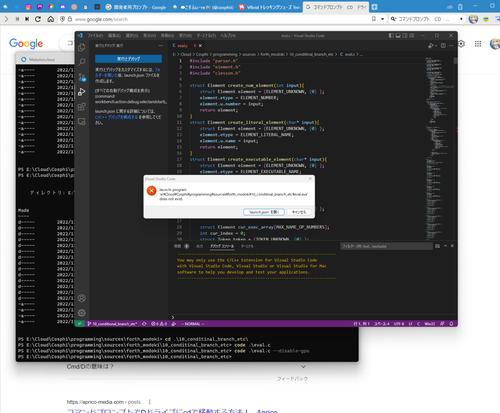Open the 編集 menu in VS Code
Viewport: 500px width, 413px height.
[x=114, y=35]
